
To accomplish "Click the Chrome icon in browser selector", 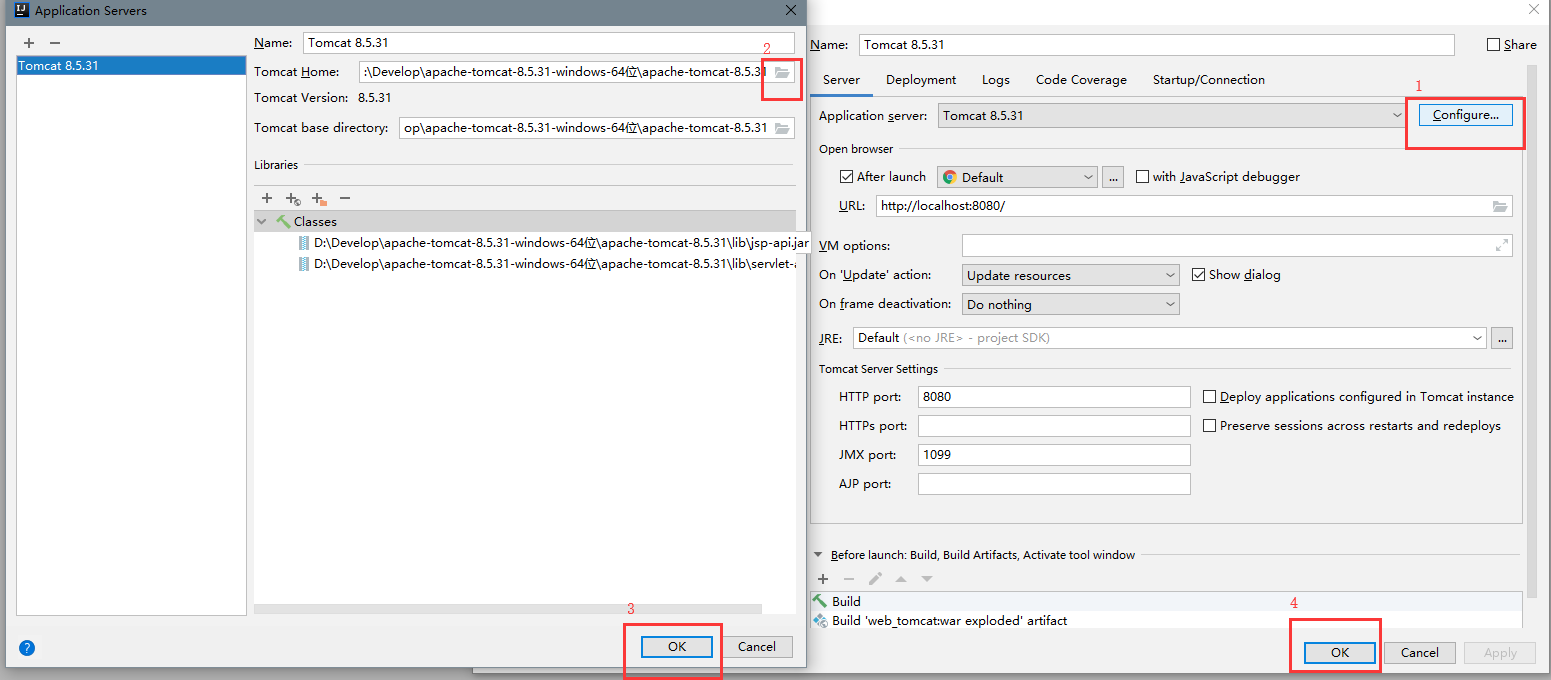I will [950, 177].
